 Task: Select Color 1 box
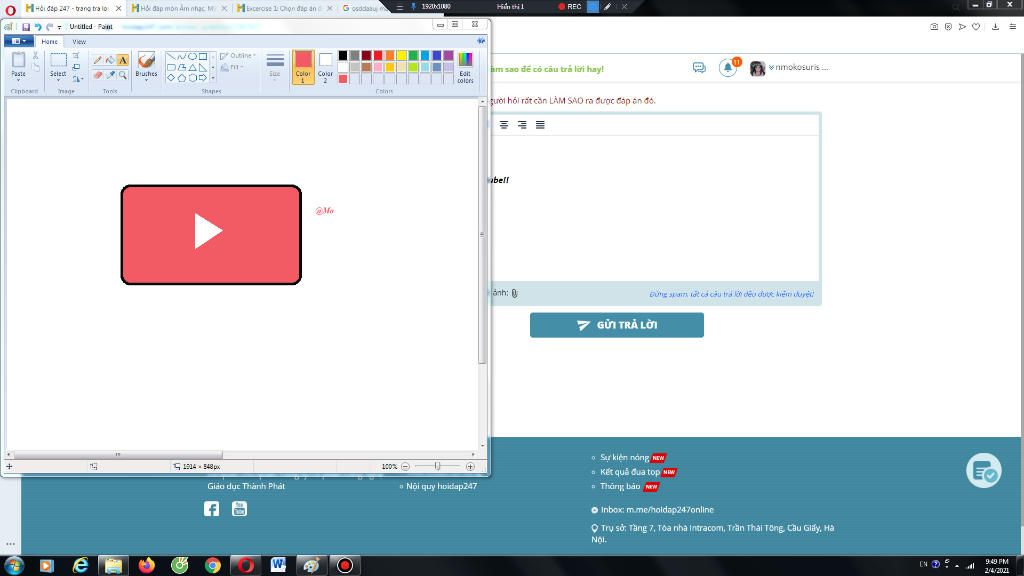coord(303,67)
